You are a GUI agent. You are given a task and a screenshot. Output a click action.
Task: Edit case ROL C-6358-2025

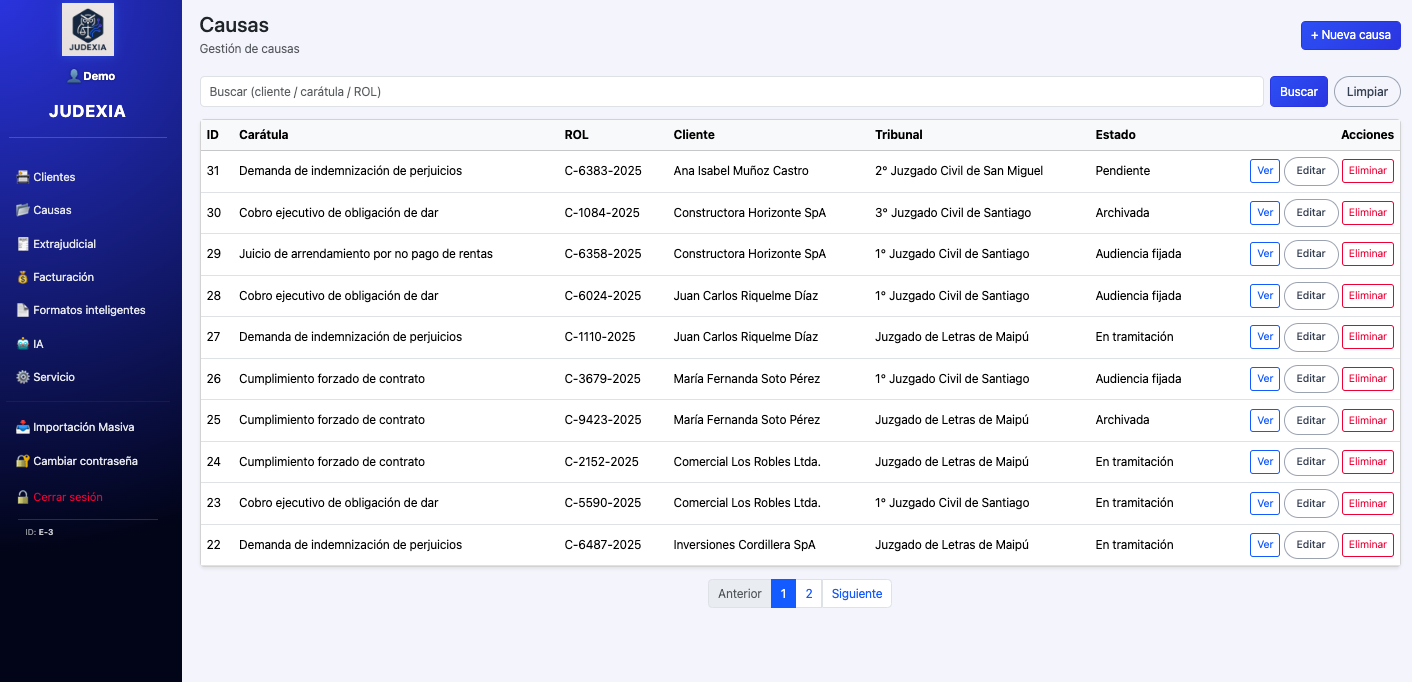tap(1310, 254)
